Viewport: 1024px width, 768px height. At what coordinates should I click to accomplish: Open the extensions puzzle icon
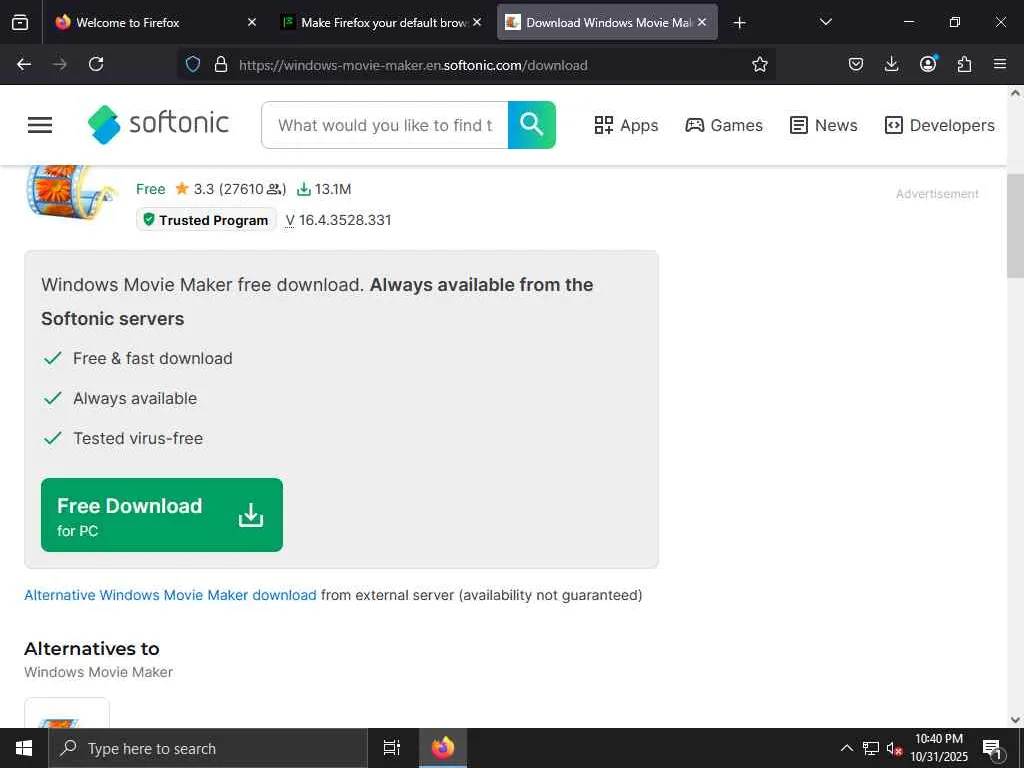[964, 64]
